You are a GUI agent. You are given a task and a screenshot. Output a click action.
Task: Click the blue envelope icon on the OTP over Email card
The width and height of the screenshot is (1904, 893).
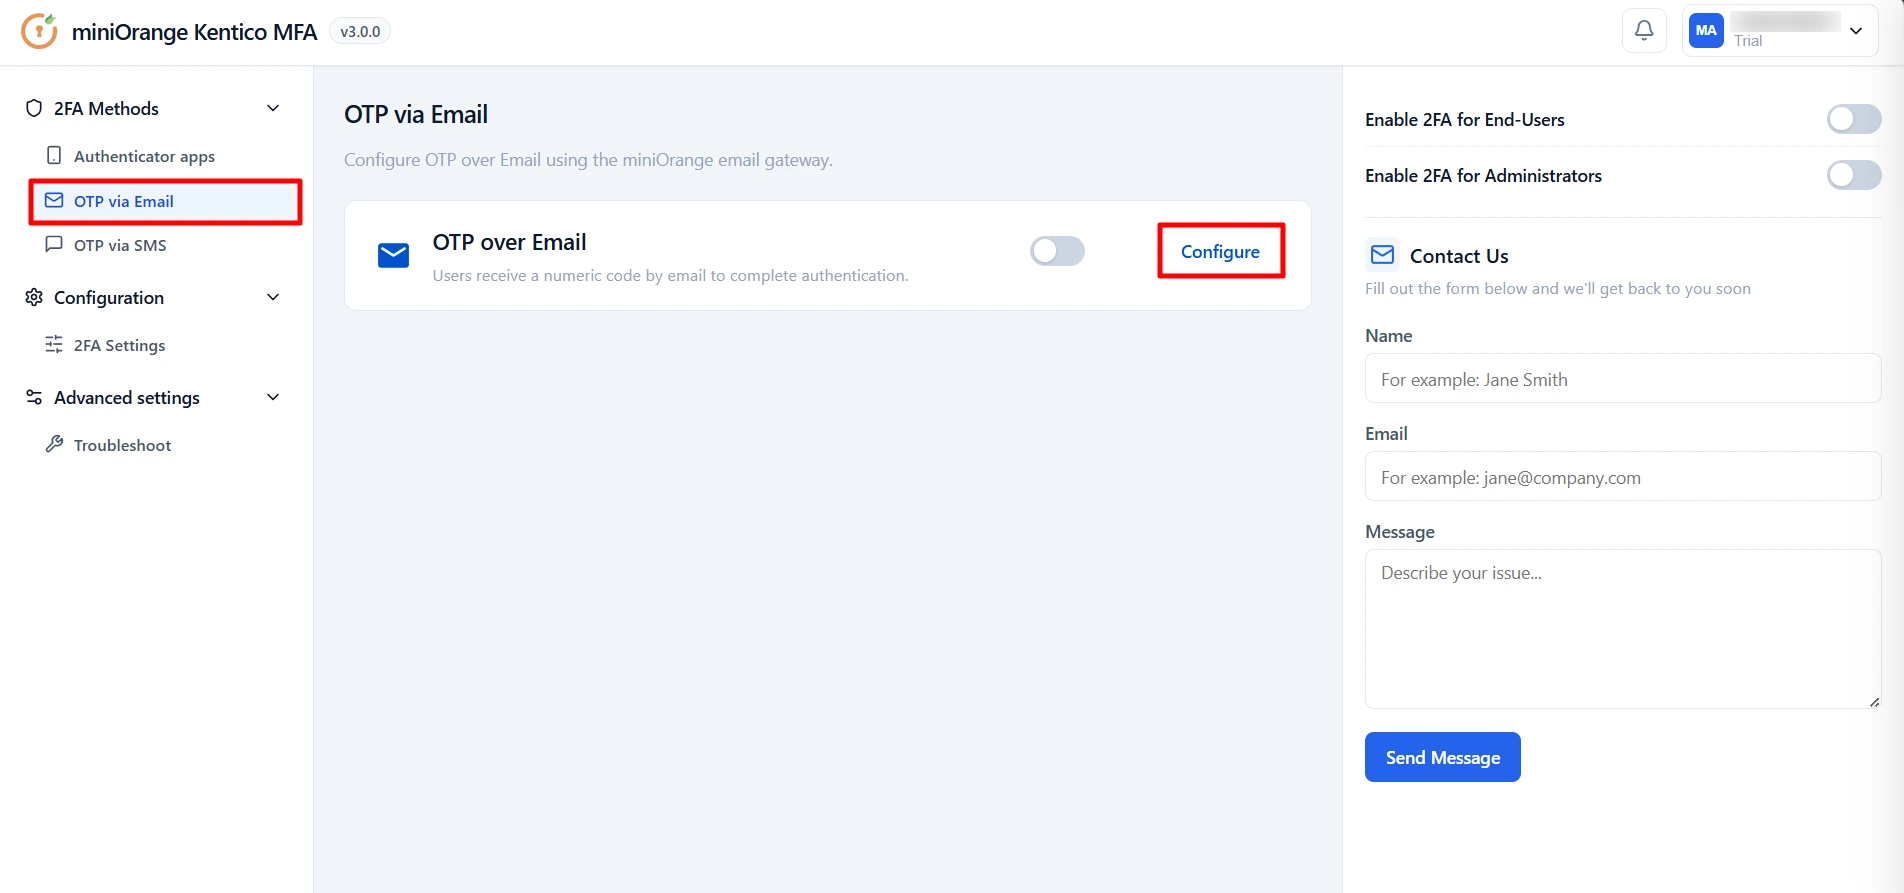click(x=393, y=256)
